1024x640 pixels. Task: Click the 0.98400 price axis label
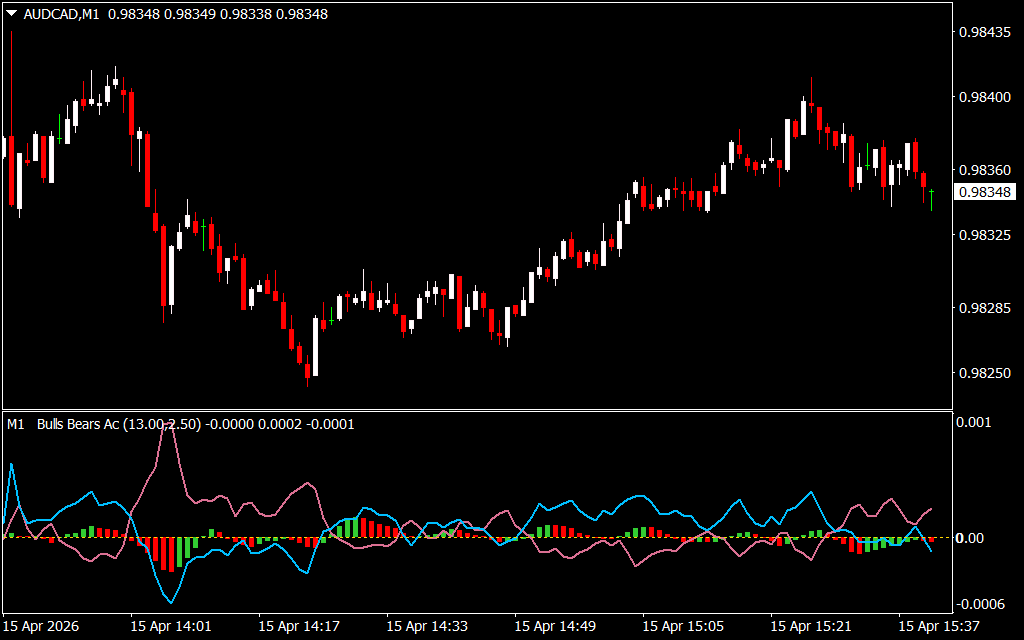984,97
